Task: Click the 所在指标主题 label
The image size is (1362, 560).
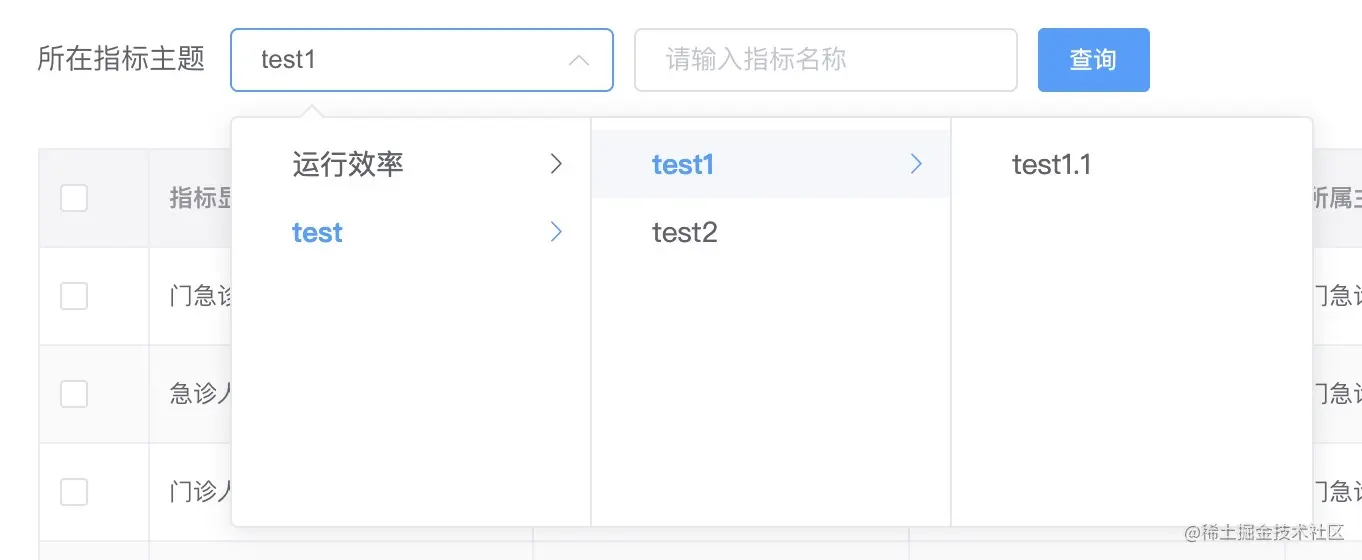Action: [121, 60]
